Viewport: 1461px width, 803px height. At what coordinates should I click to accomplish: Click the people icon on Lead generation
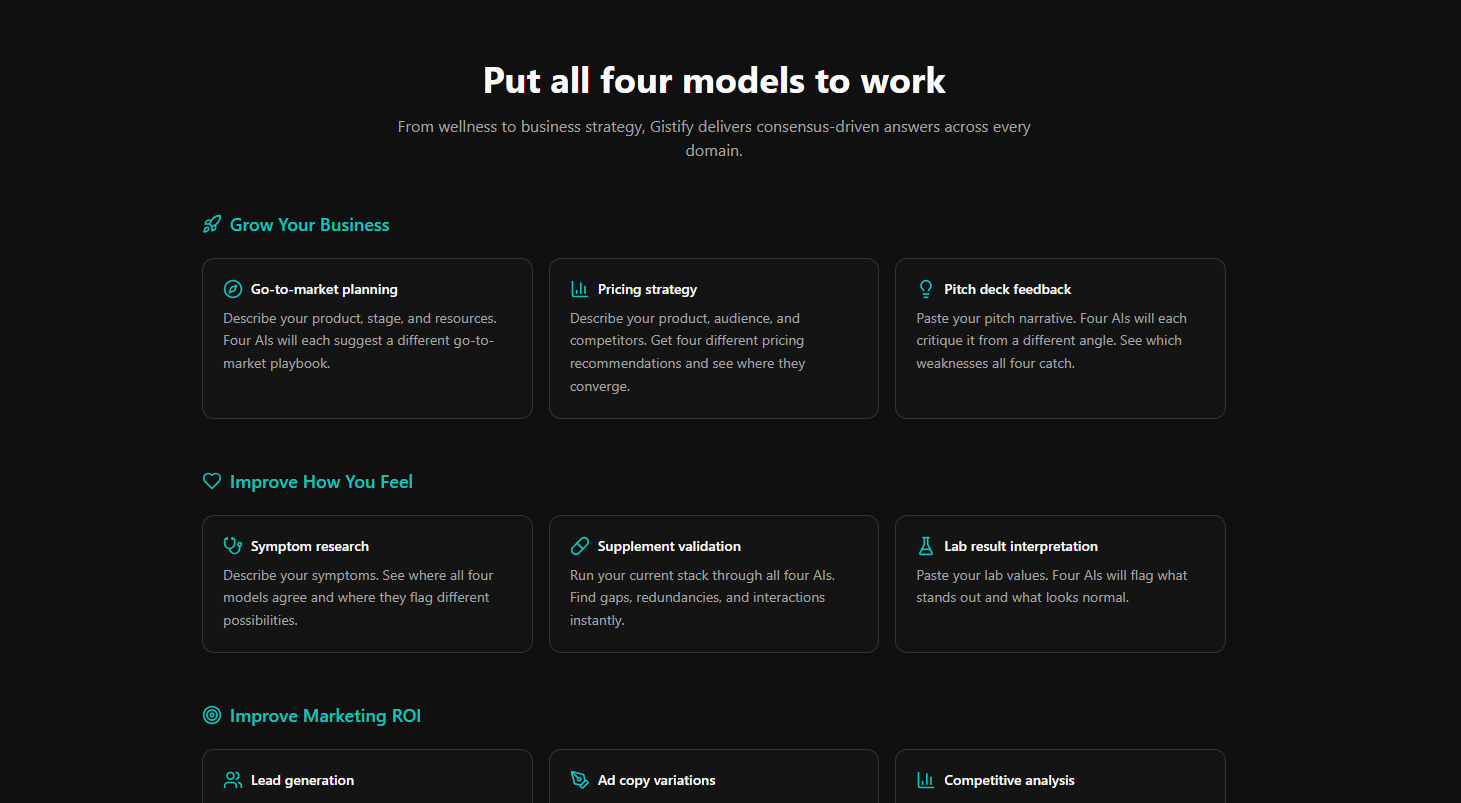(x=233, y=780)
